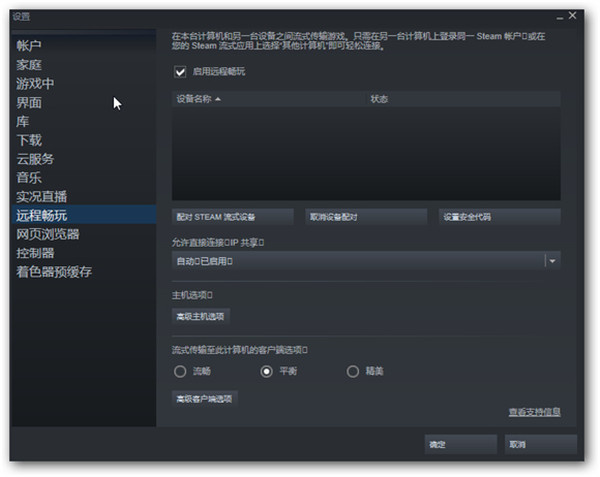Select the 流畅 radio option
The image size is (600, 477).
180,371
